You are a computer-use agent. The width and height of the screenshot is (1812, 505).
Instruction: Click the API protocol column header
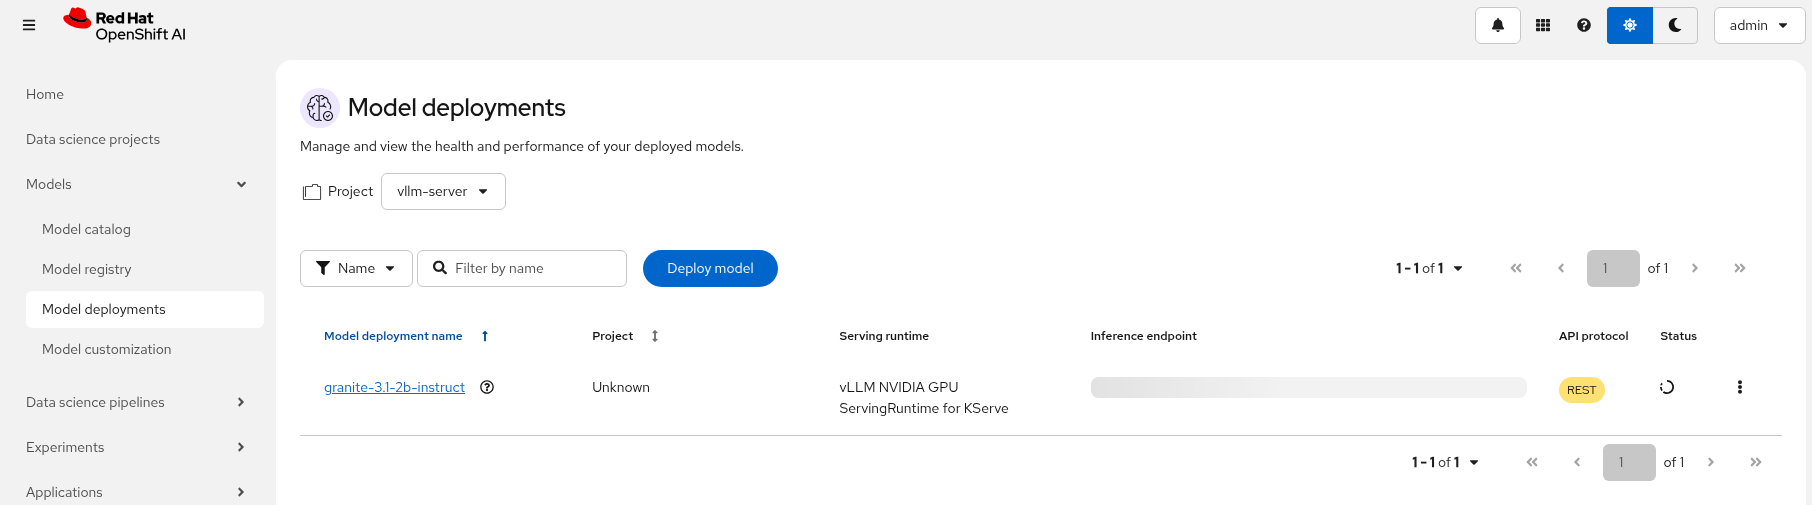1593,336
